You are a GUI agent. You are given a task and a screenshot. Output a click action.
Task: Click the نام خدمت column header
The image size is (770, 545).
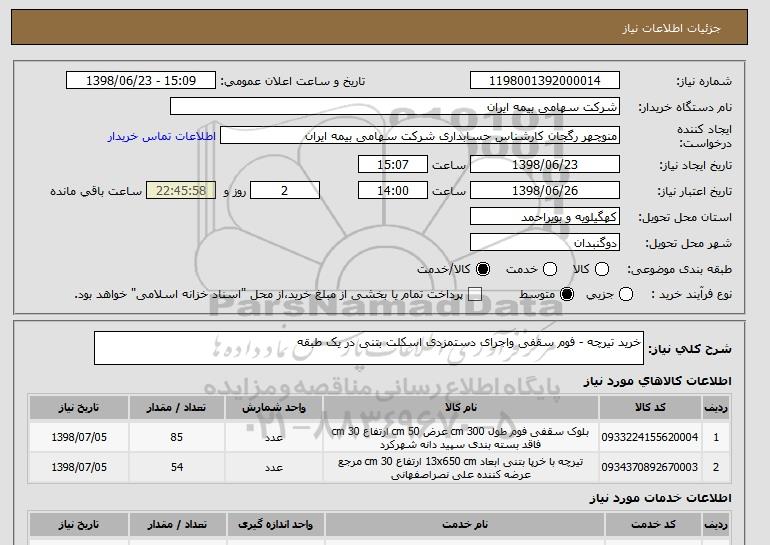pos(465,525)
